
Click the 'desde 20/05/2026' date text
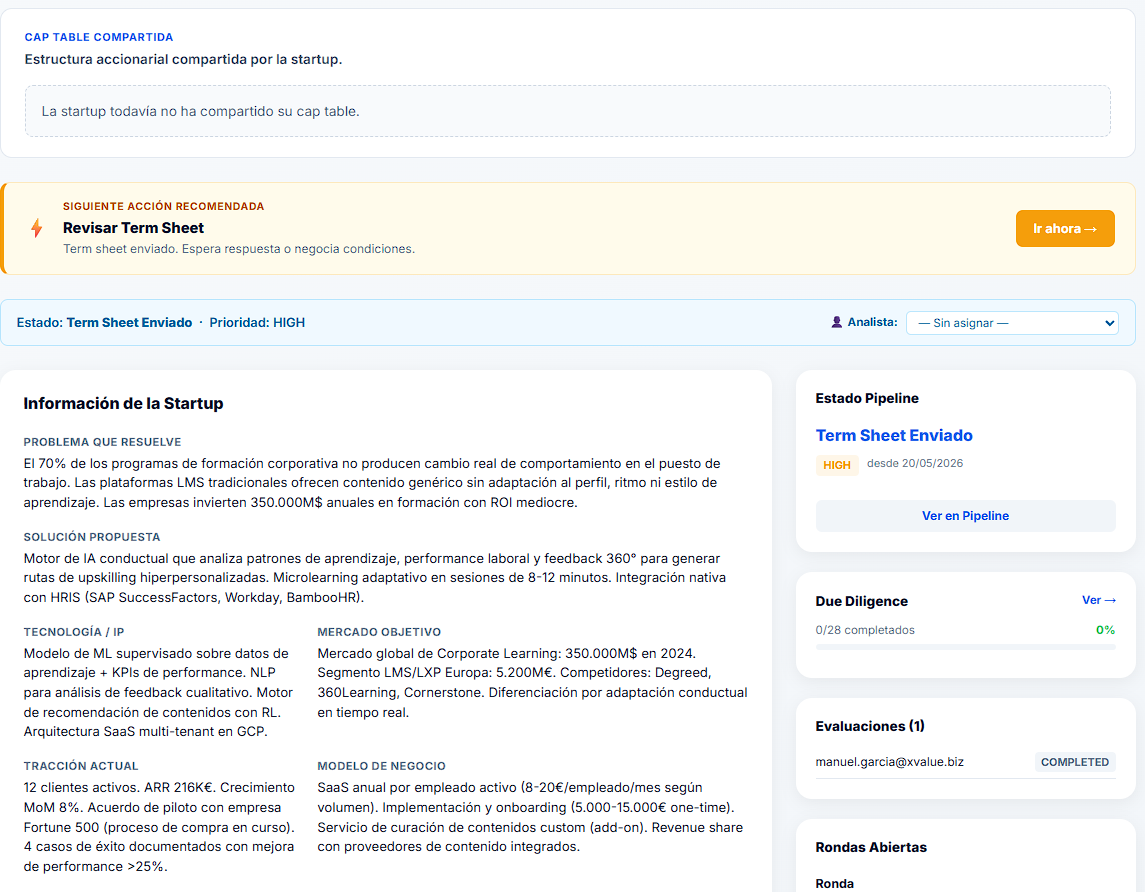(x=914, y=464)
